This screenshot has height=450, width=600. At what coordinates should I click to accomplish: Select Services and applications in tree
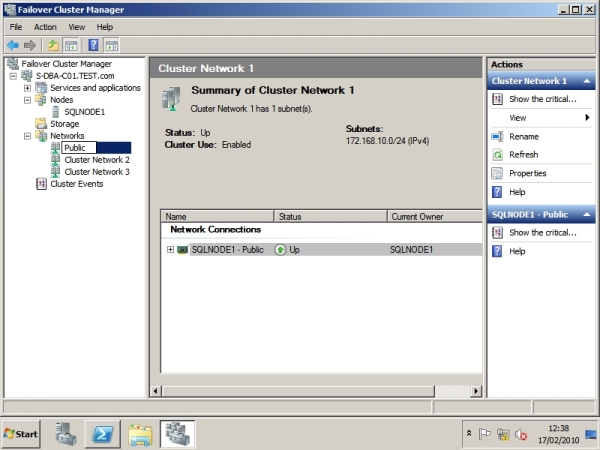coord(95,88)
